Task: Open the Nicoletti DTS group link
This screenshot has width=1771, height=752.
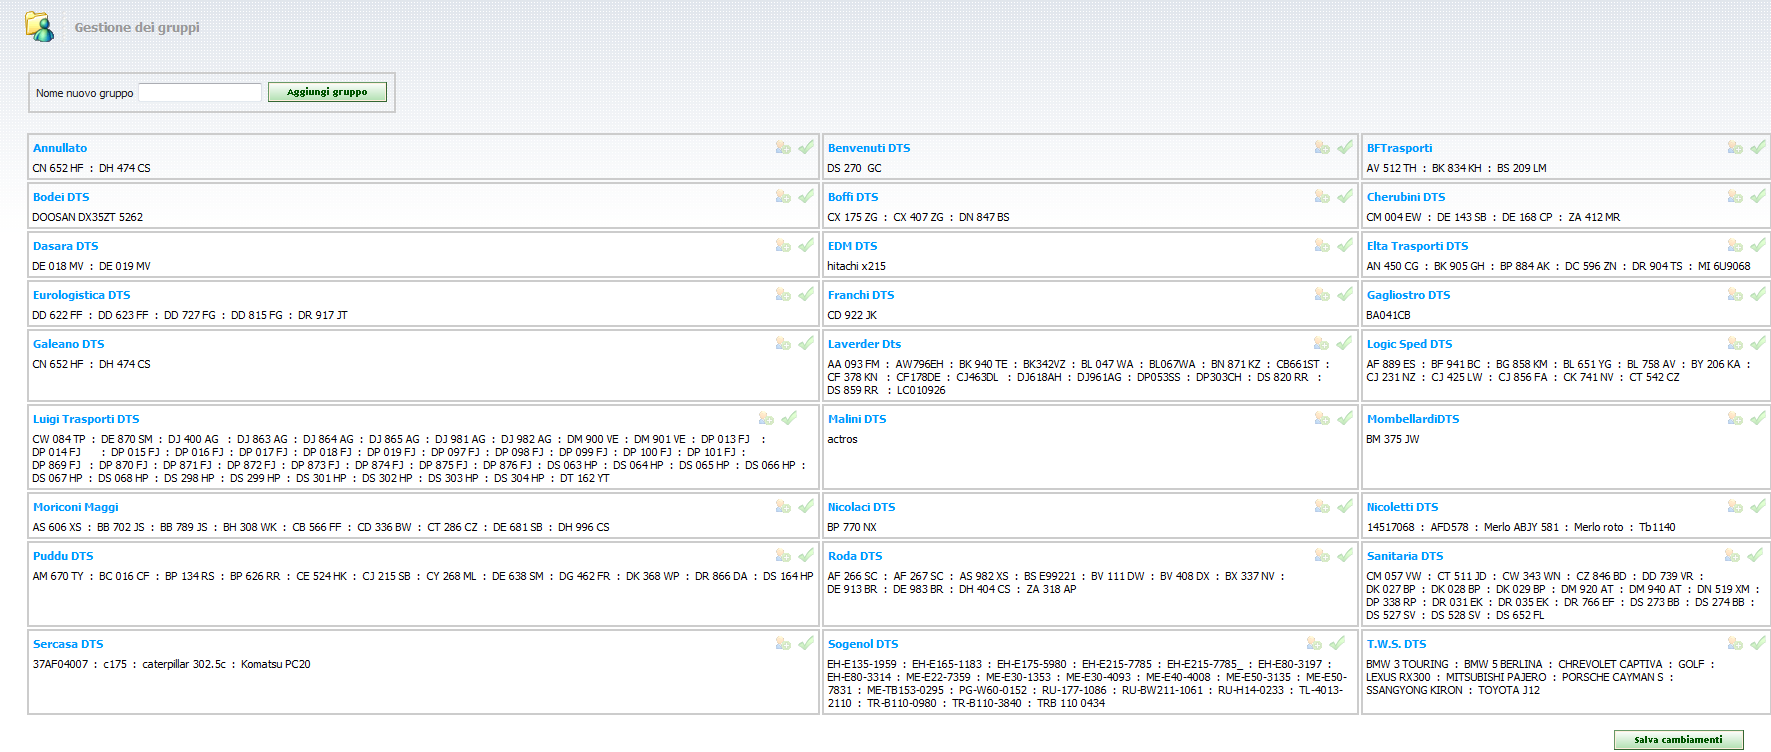Action: (x=1402, y=507)
